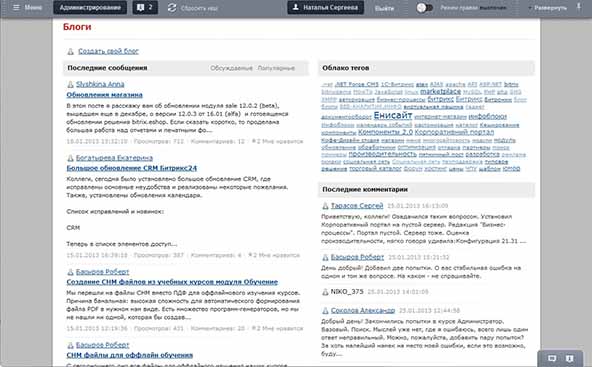Image resolution: width=592 pixels, height=367 pixels.
Task: Select the Корпоративный портал tag
Action: click(454, 132)
